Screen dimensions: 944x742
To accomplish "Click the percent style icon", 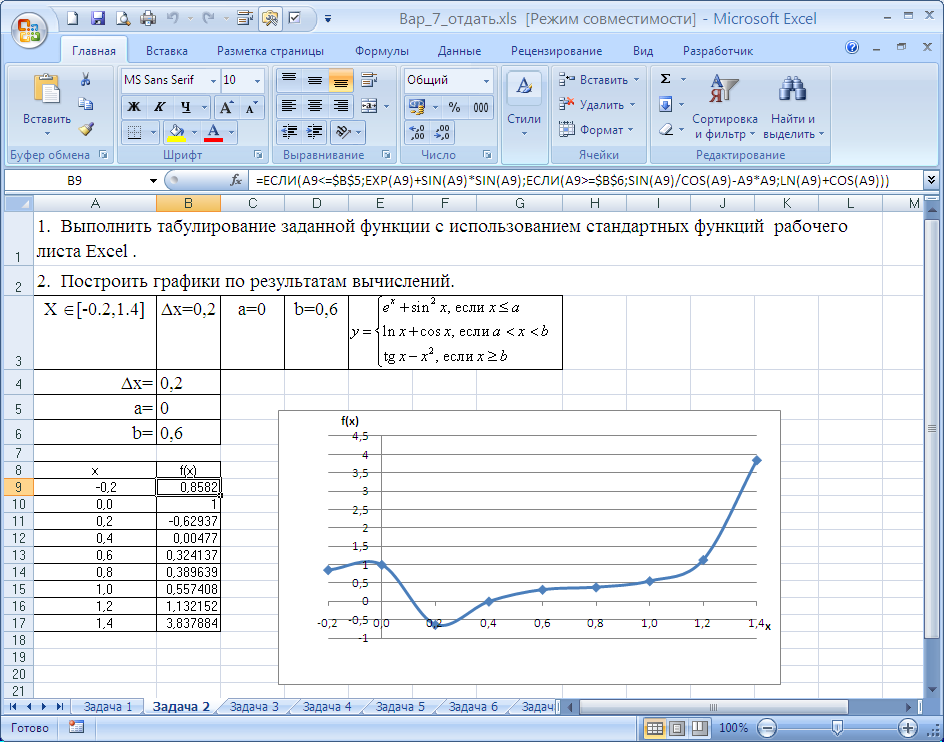I will coord(453,106).
